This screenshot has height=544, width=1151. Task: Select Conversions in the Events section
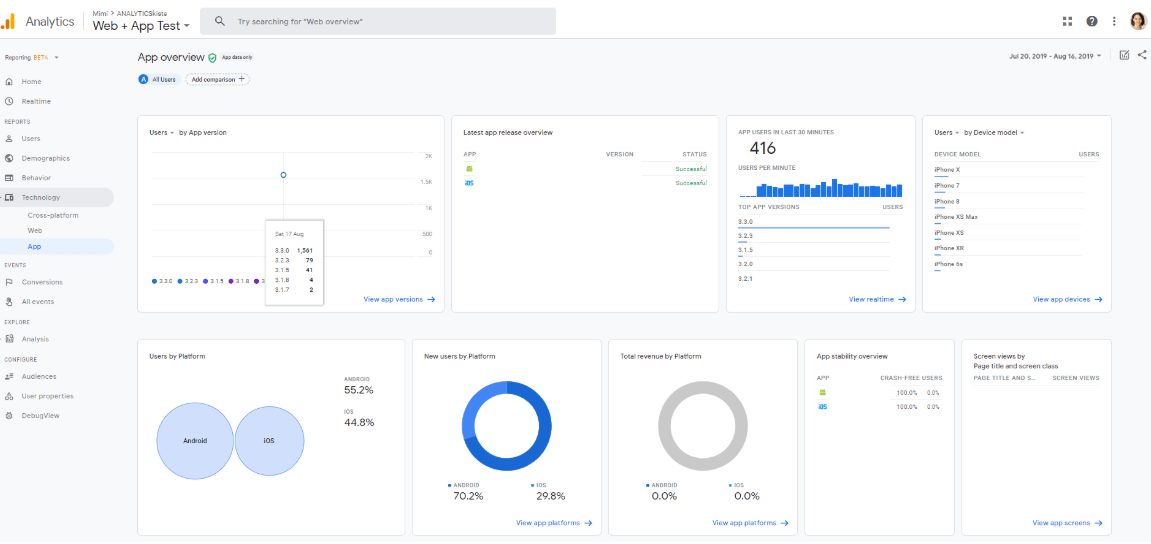(41, 282)
